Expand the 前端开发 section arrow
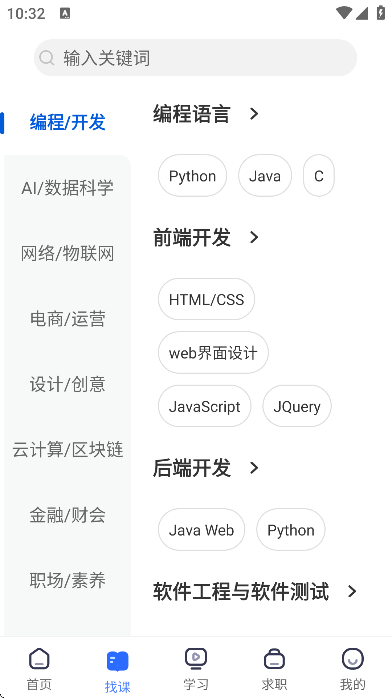The image size is (392, 698). coord(254,237)
